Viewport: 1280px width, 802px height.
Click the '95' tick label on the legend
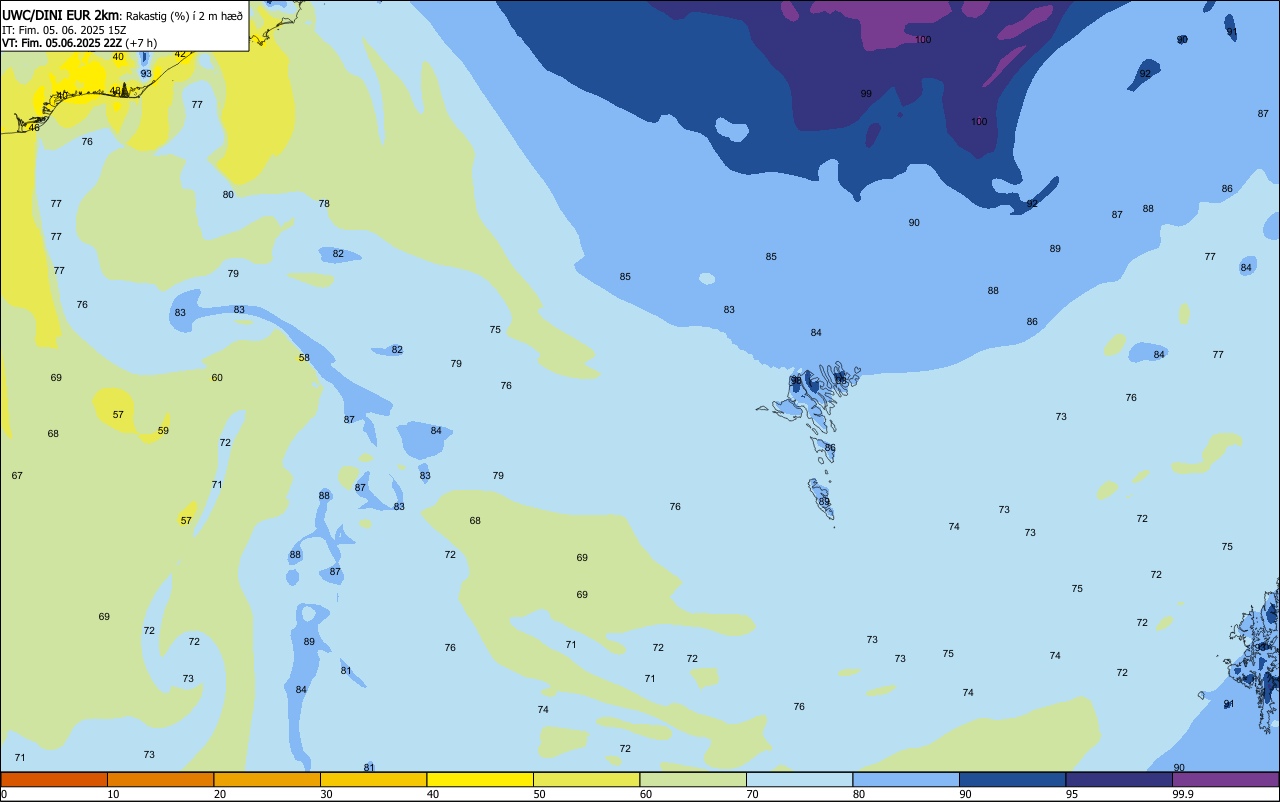(x=1072, y=794)
